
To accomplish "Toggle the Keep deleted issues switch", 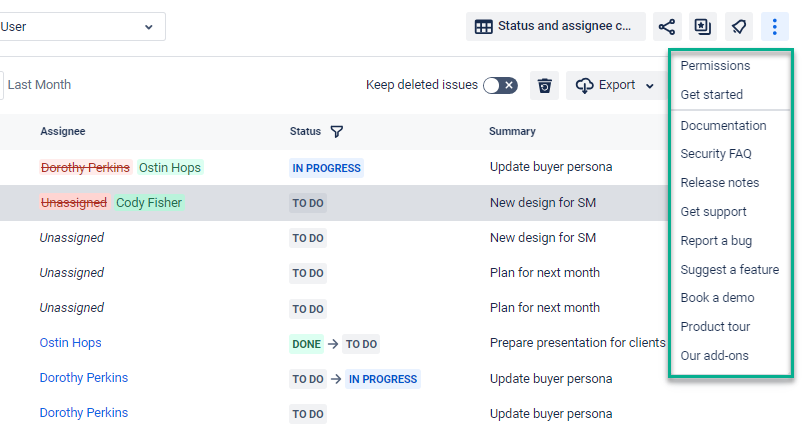I will [500, 86].
